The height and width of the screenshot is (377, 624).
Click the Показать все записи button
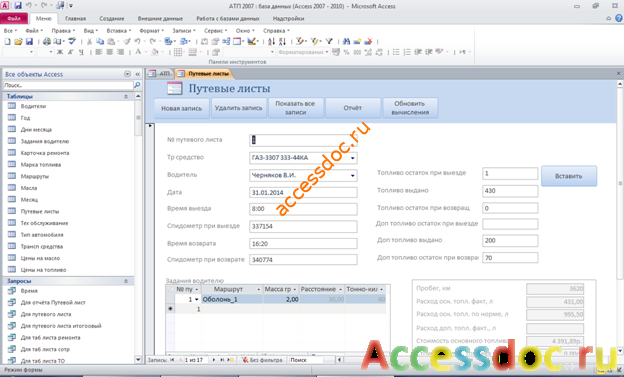(x=295, y=108)
